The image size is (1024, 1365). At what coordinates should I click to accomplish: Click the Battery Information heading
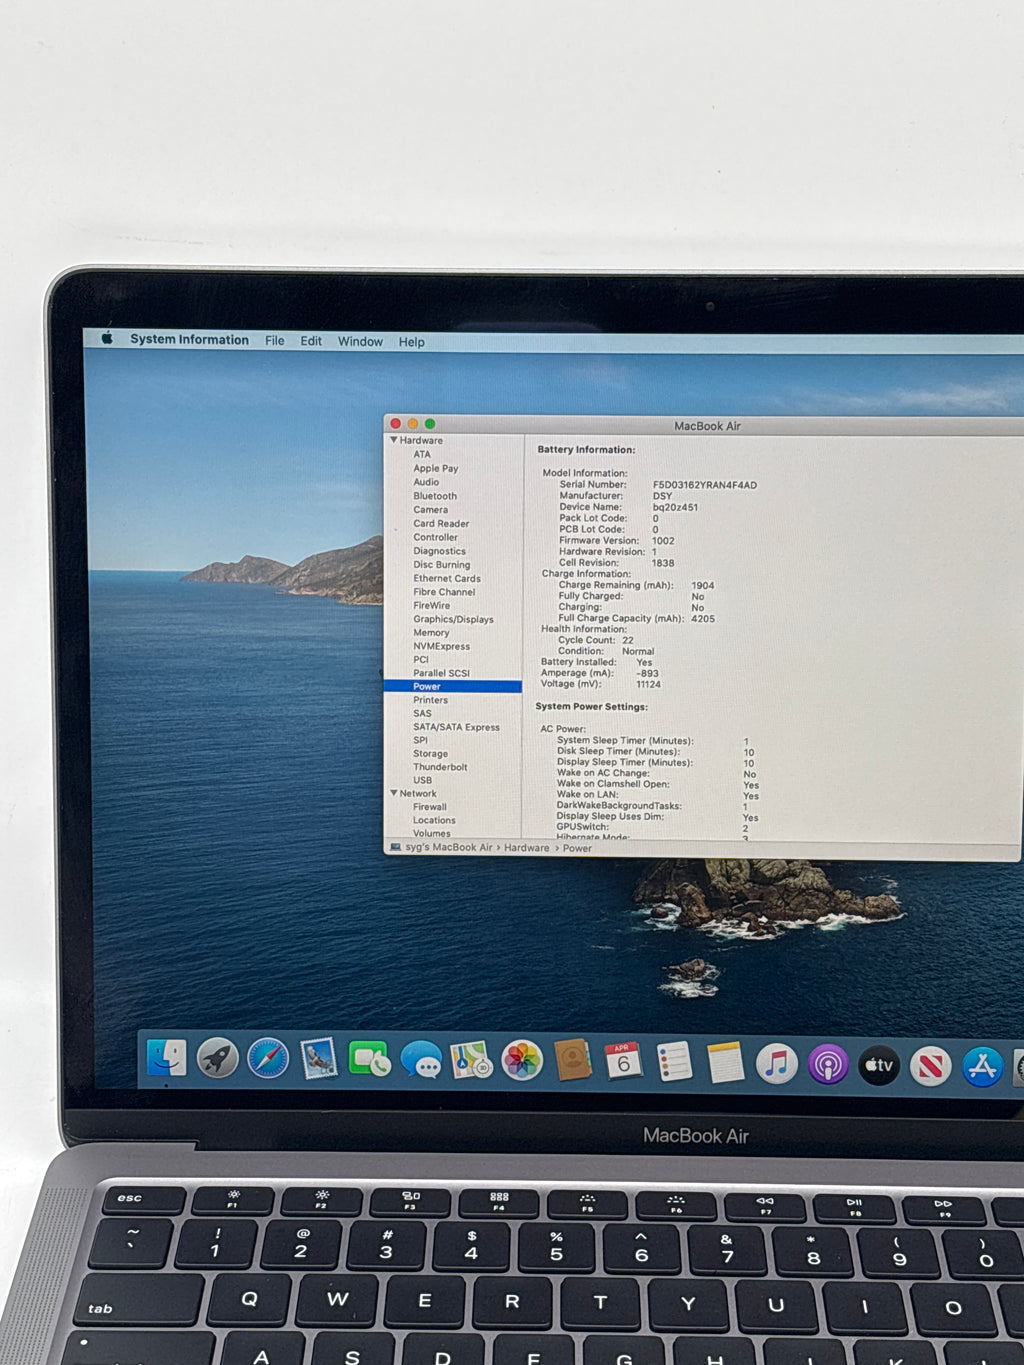pyautogui.click(x=586, y=450)
